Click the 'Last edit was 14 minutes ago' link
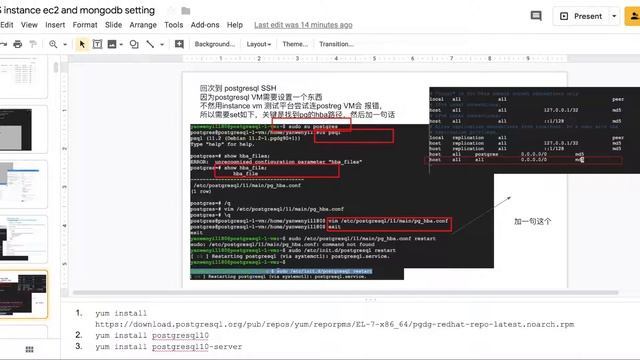The image size is (640, 360). point(303,25)
